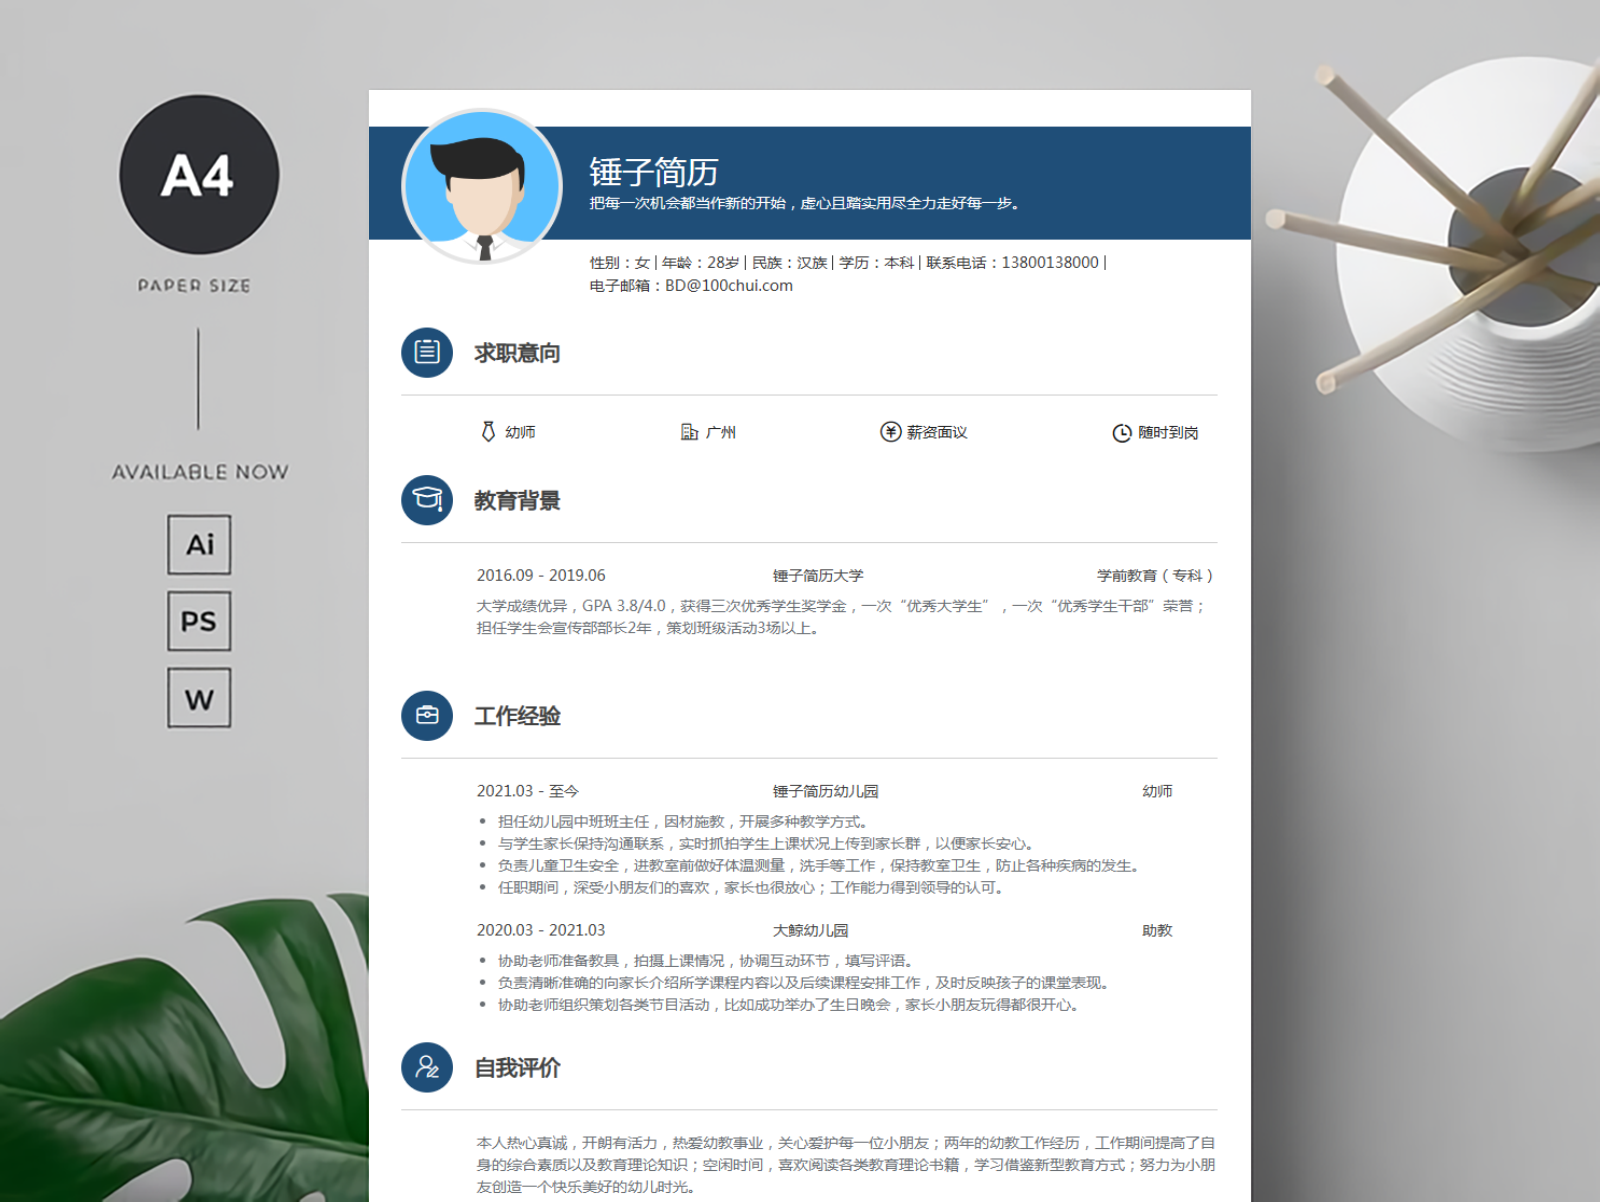Click the 广州 location text

pyautogui.click(x=720, y=432)
